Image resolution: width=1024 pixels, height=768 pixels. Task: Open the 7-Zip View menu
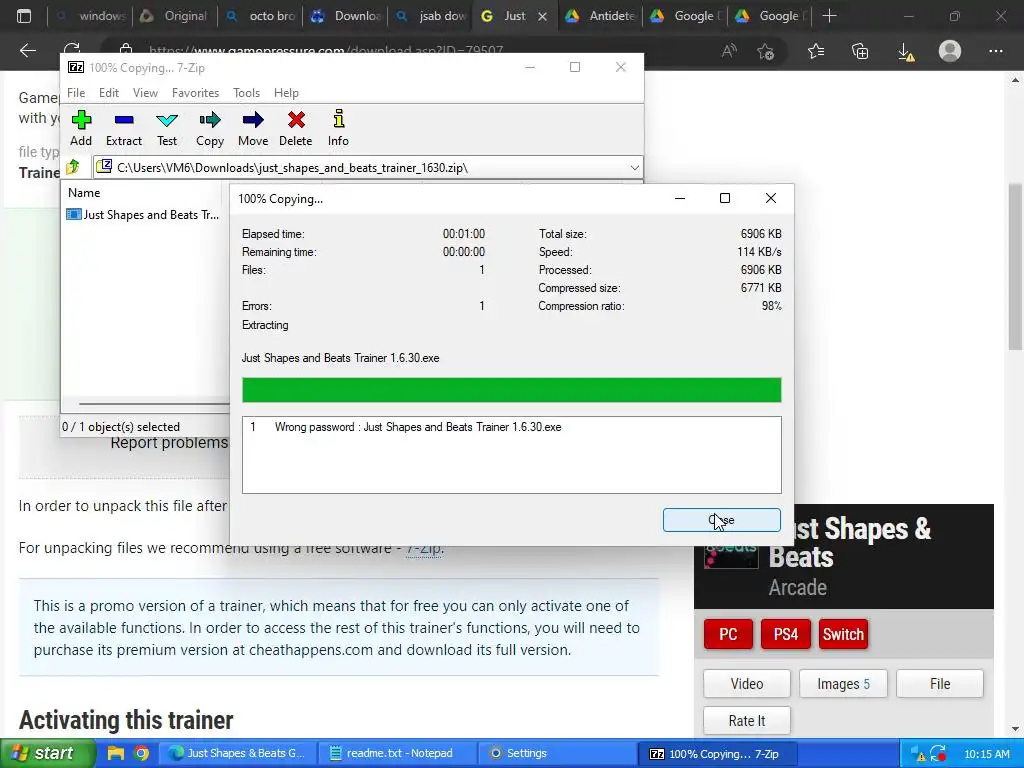point(145,93)
